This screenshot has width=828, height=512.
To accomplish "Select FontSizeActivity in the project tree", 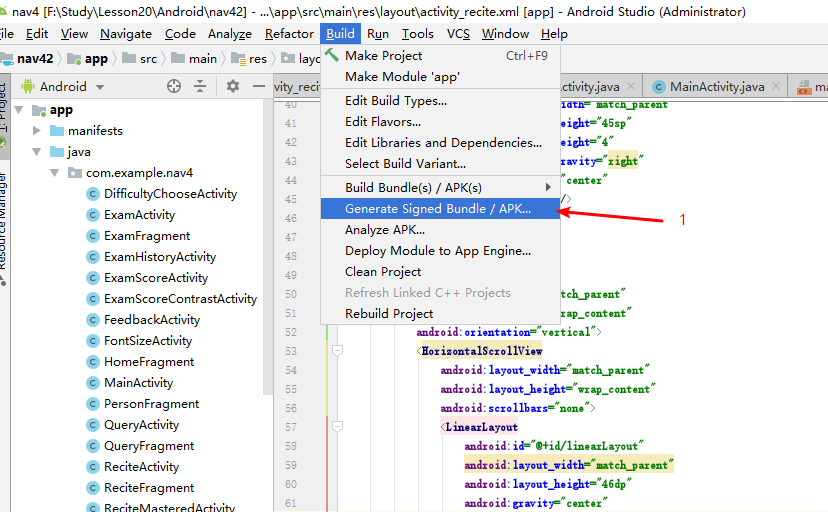I will tap(148, 341).
